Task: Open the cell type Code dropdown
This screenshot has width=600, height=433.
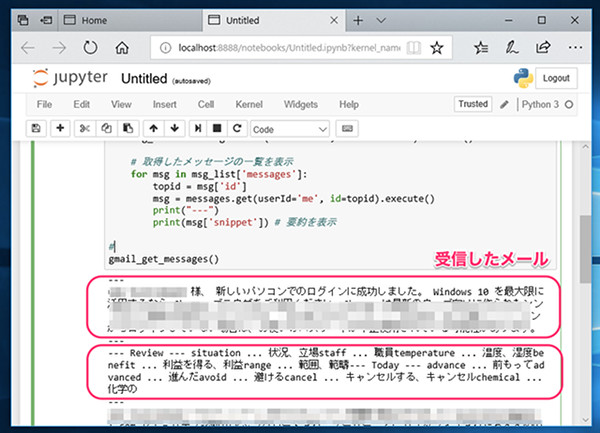Action: click(x=290, y=129)
